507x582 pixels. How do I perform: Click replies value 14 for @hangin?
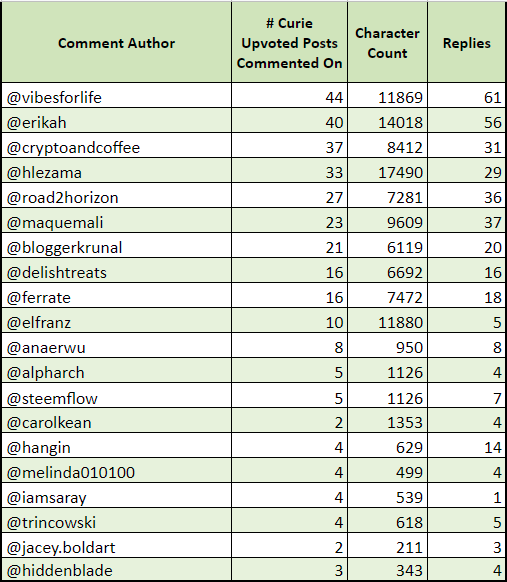coord(467,445)
